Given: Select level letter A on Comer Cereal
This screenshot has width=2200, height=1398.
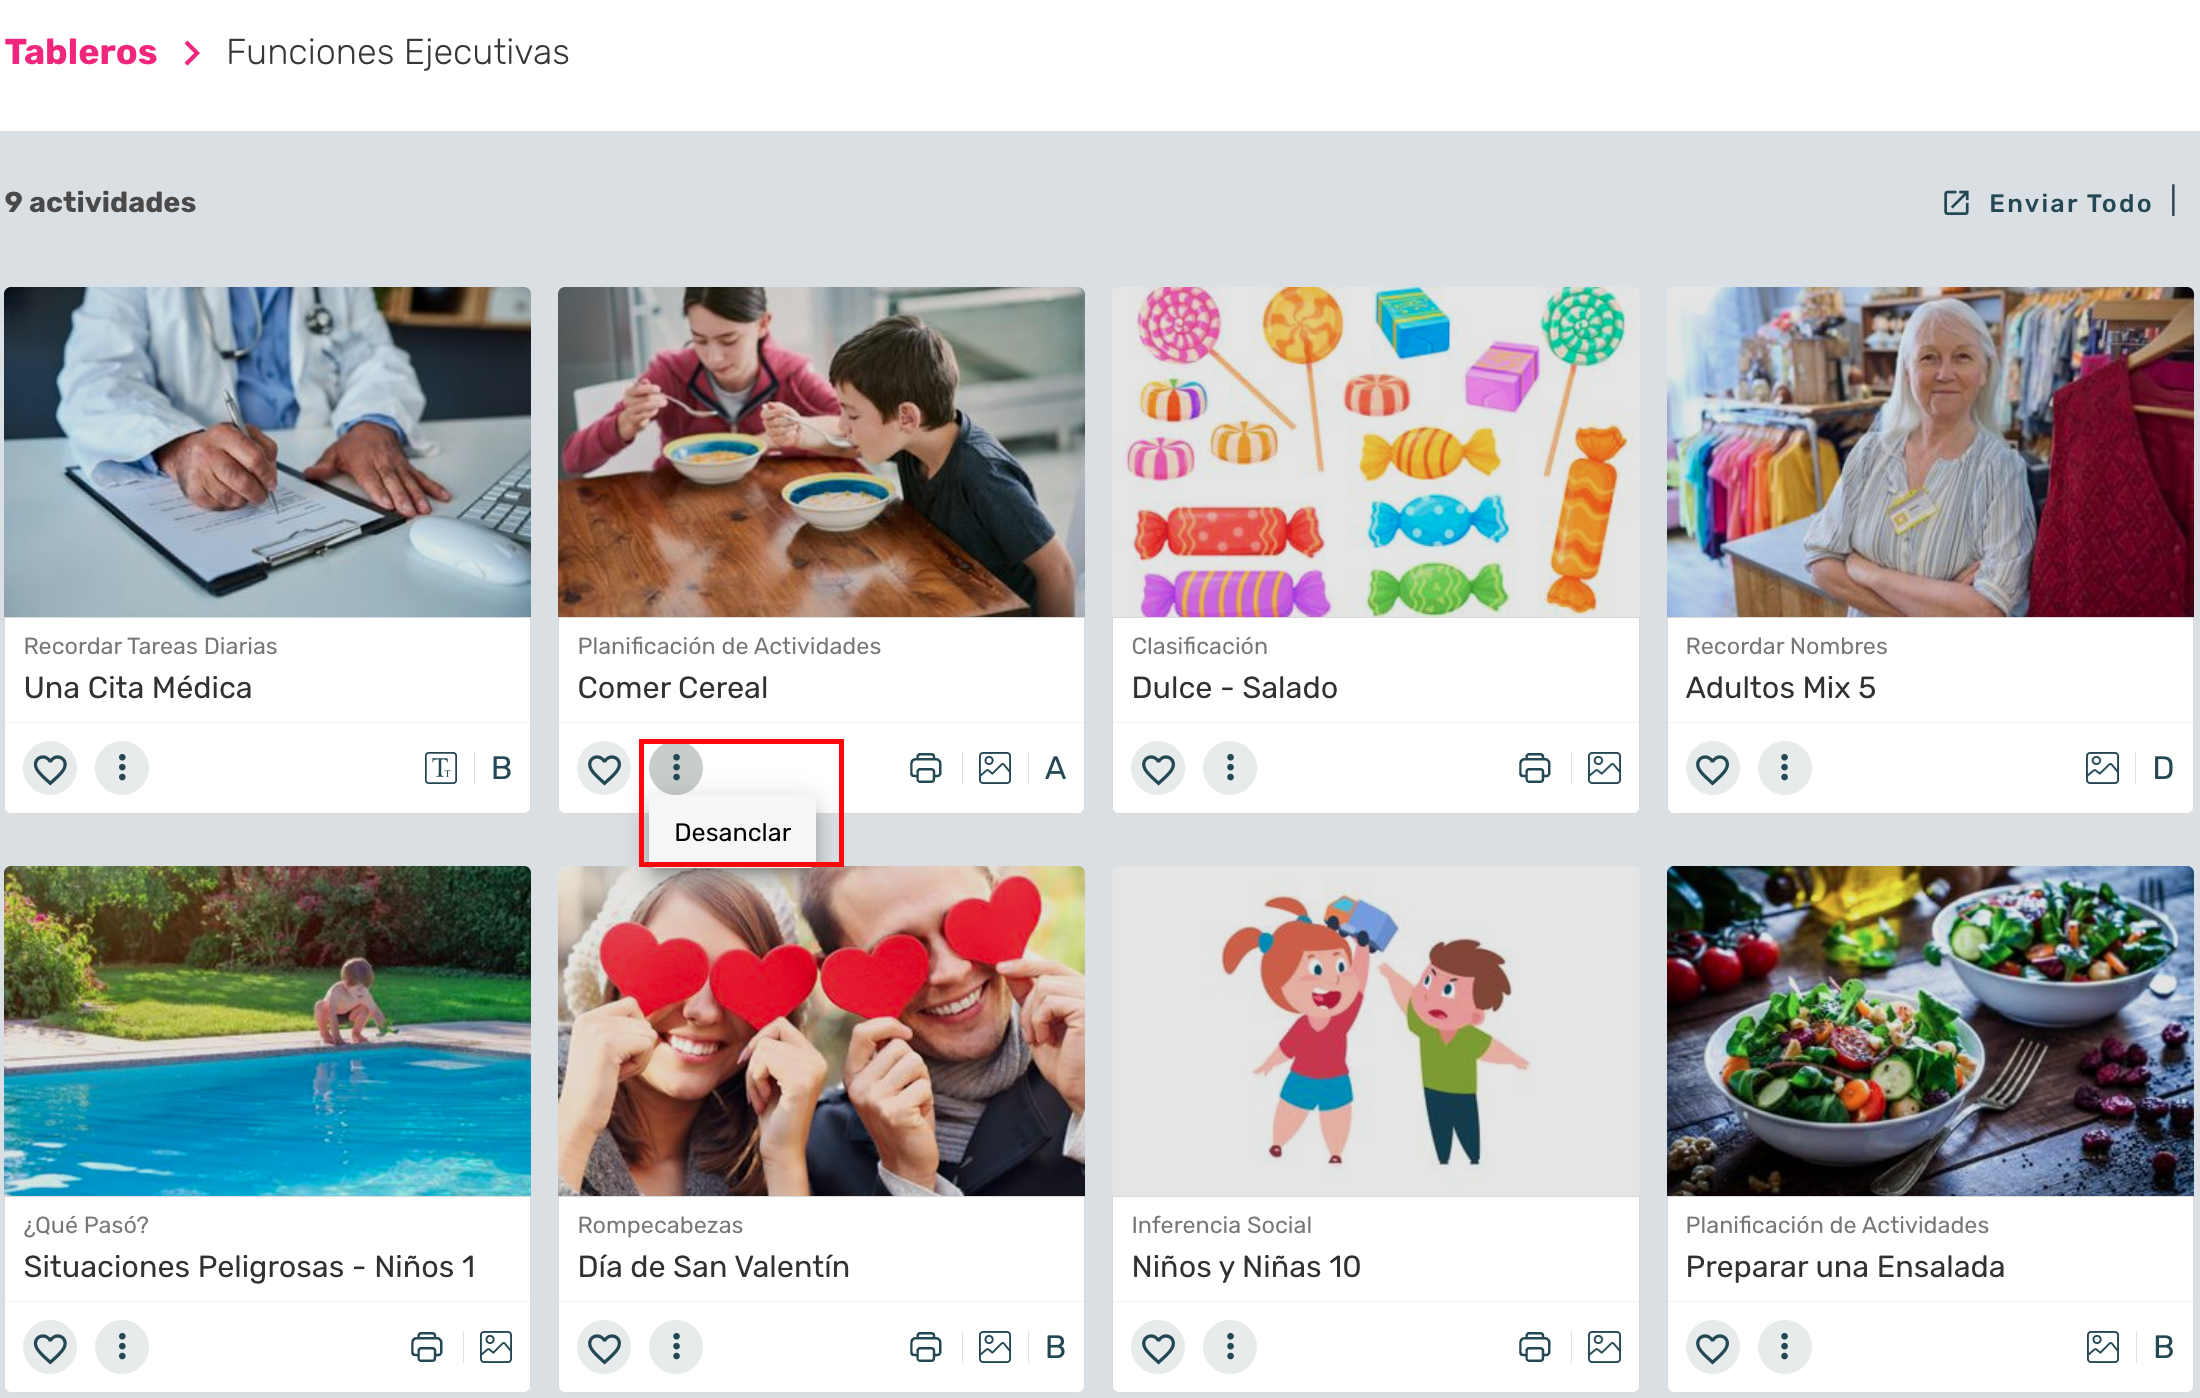Looking at the screenshot, I should [x=1055, y=768].
